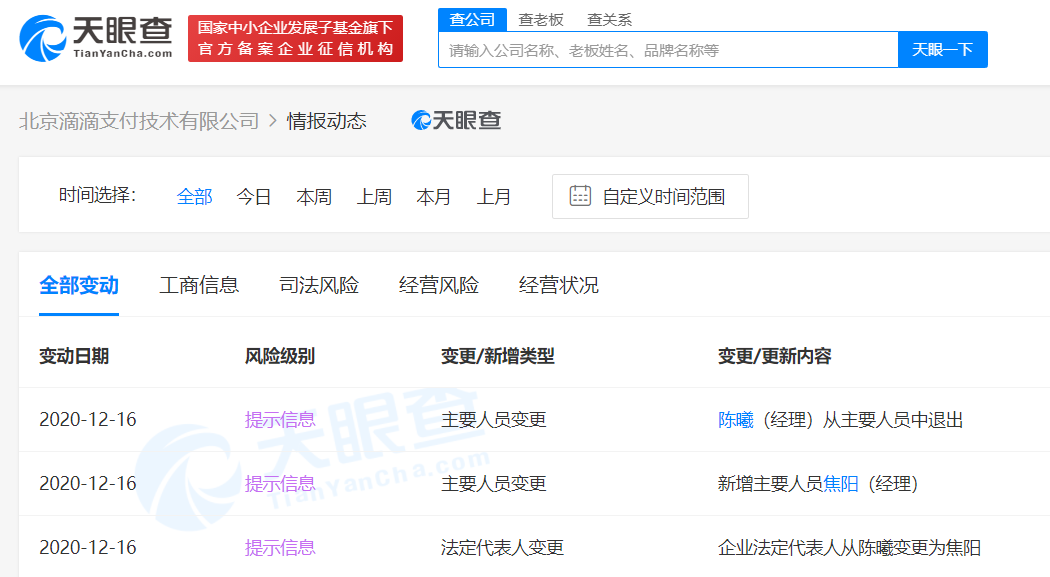Filter time by 上月

click(x=494, y=197)
